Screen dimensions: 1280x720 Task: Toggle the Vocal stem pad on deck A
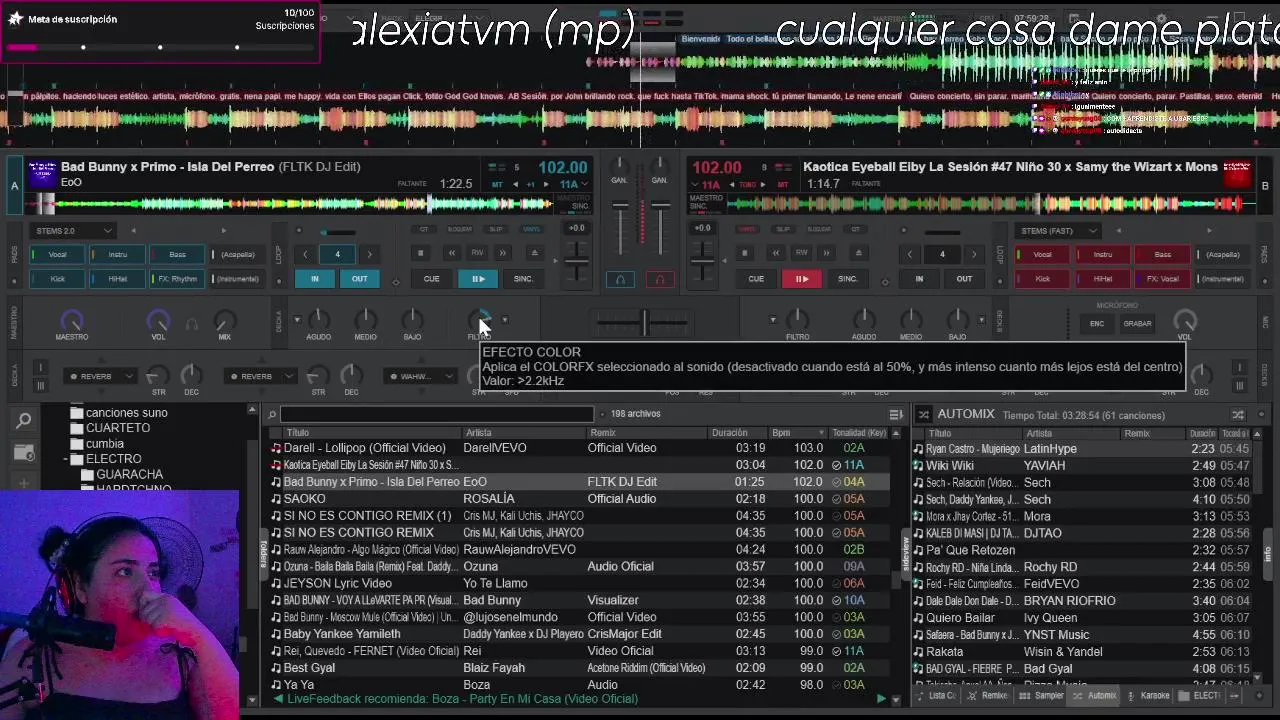click(59, 254)
